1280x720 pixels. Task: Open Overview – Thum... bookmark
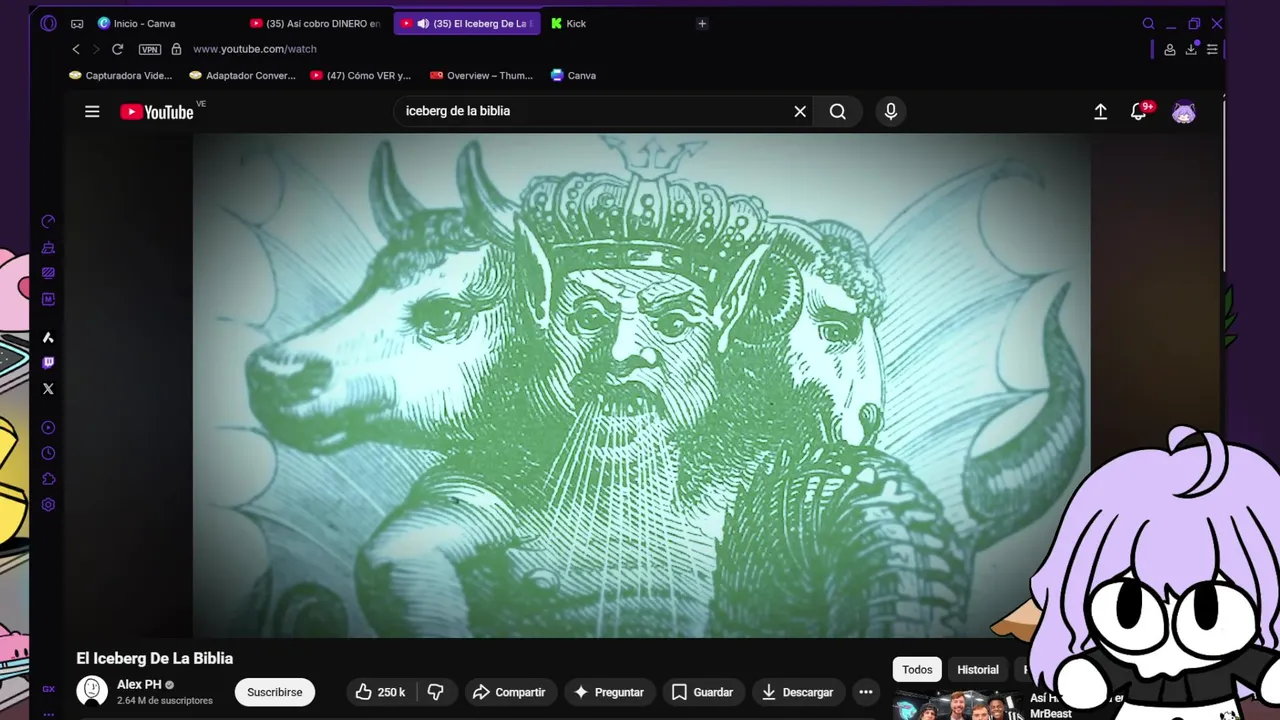coord(482,75)
